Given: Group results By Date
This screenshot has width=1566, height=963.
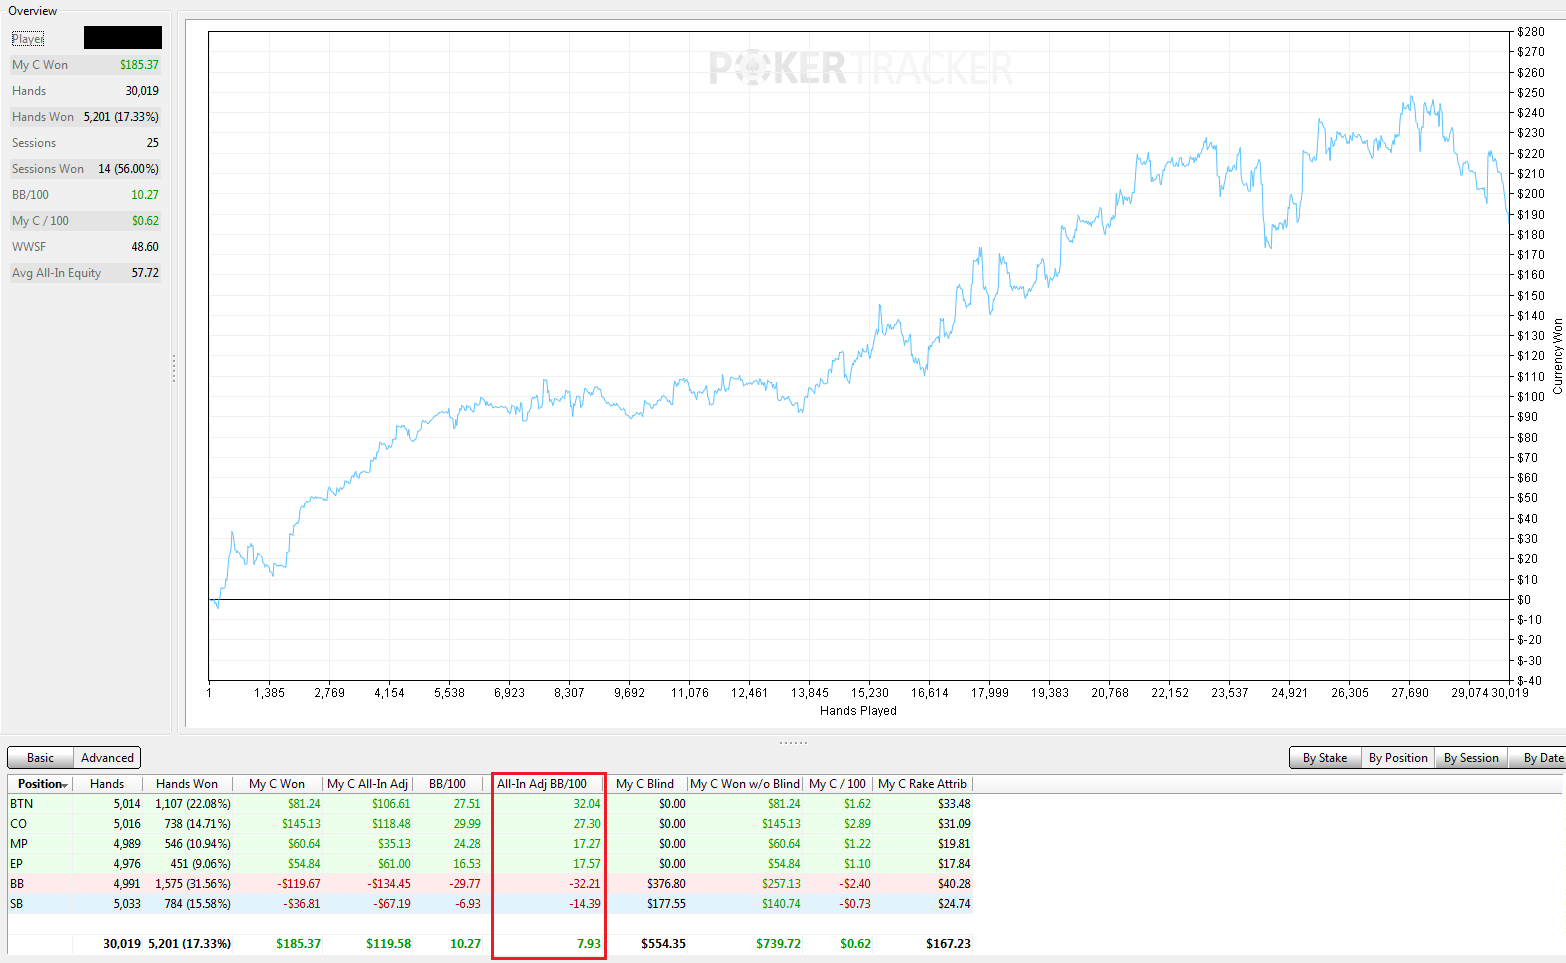Looking at the screenshot, I should 1540,758.
